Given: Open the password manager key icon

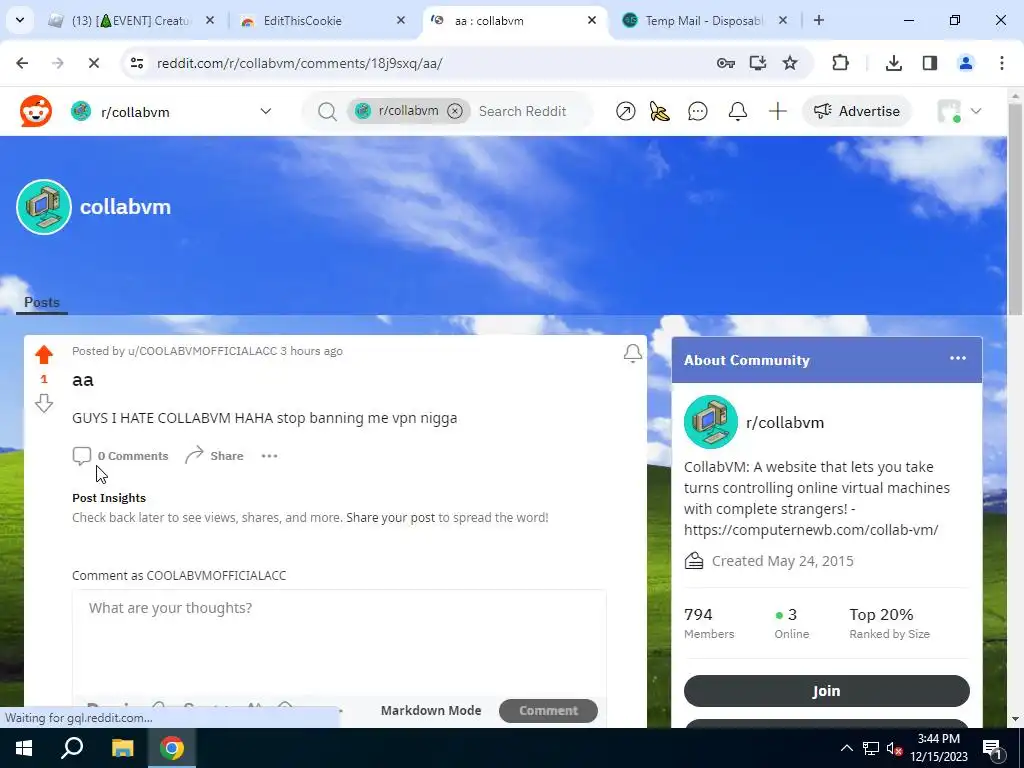Looking at the screenshot, I should pyautogui.click(x=726, y=63).
